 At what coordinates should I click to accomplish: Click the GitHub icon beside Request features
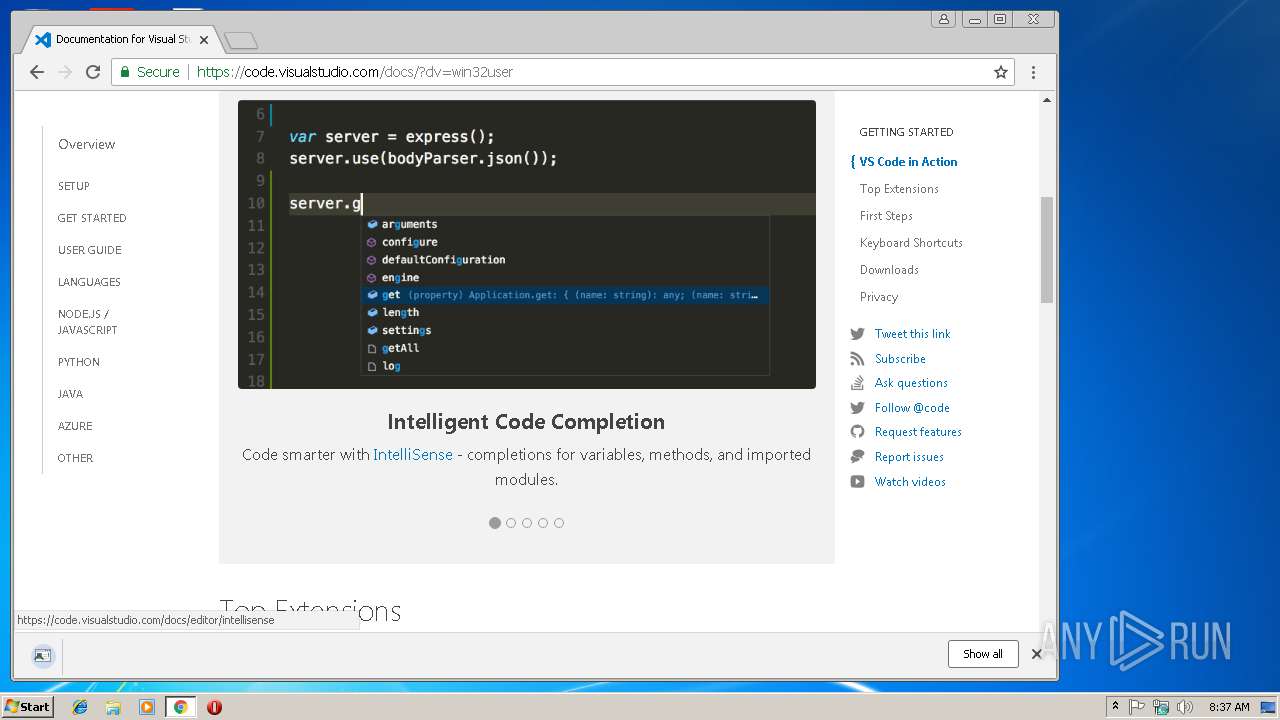857,432
